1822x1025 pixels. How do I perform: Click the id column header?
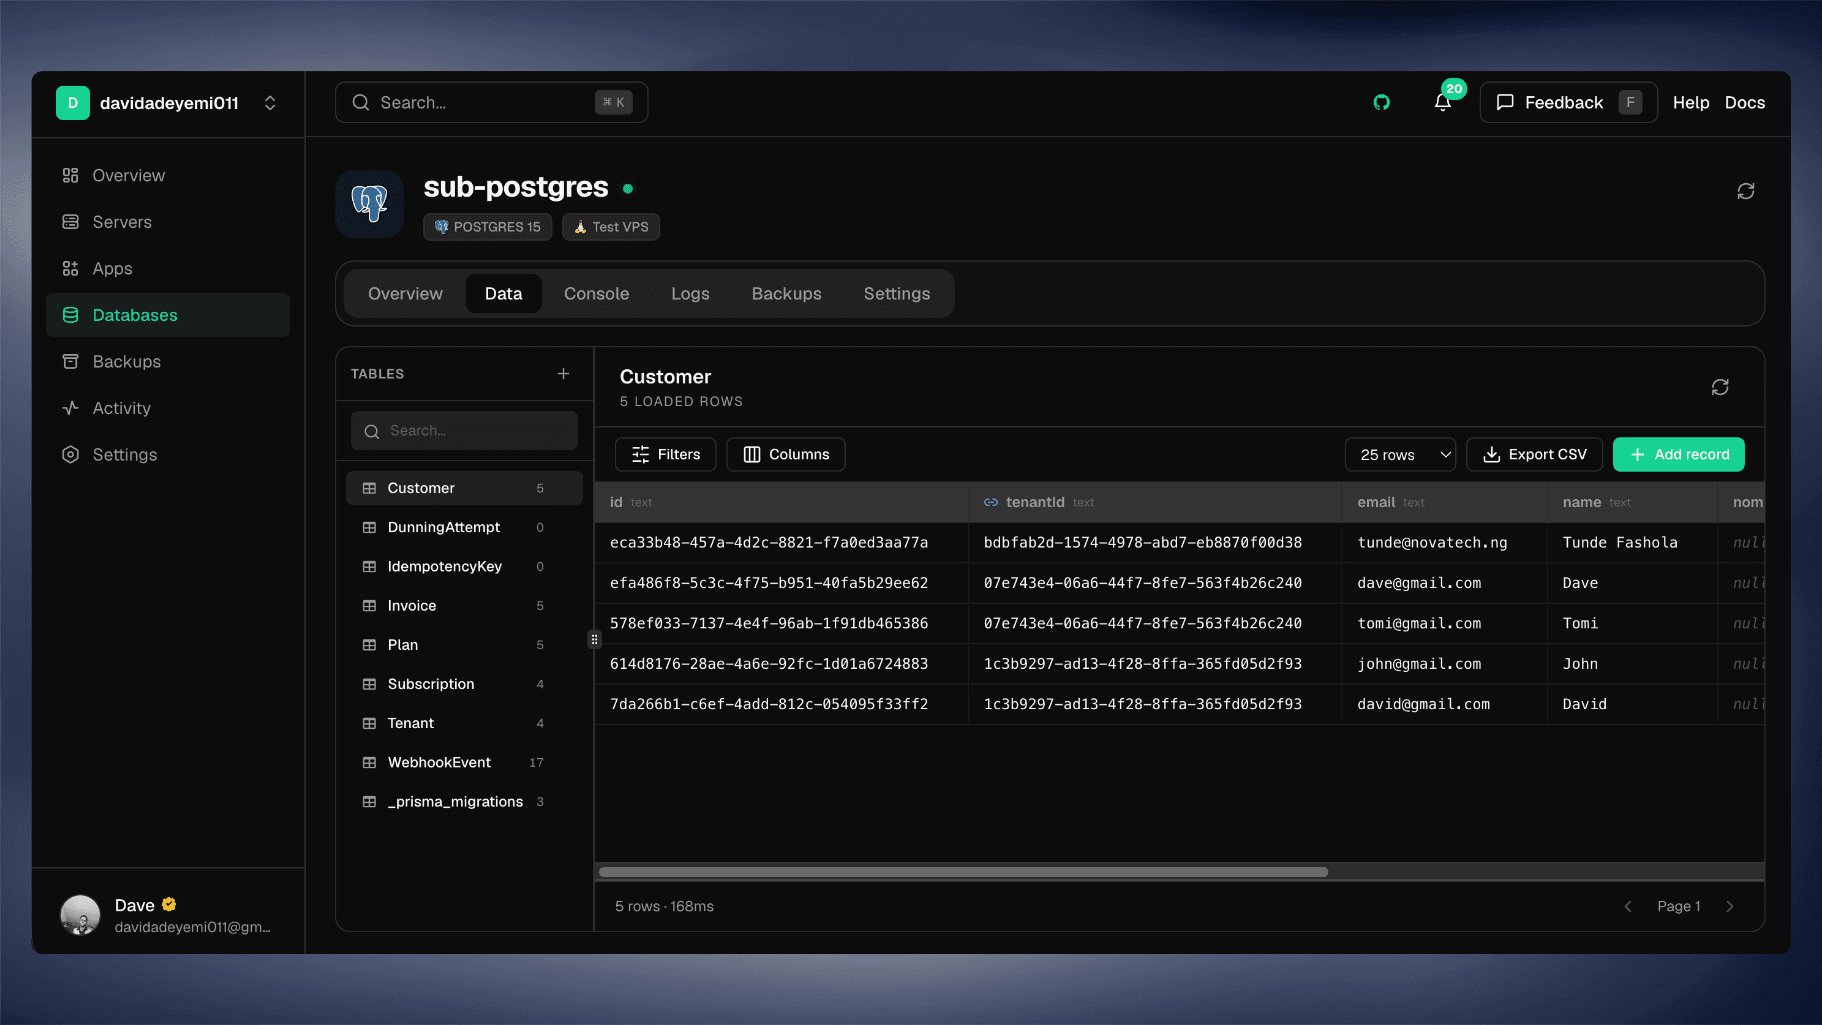[781, 502]
